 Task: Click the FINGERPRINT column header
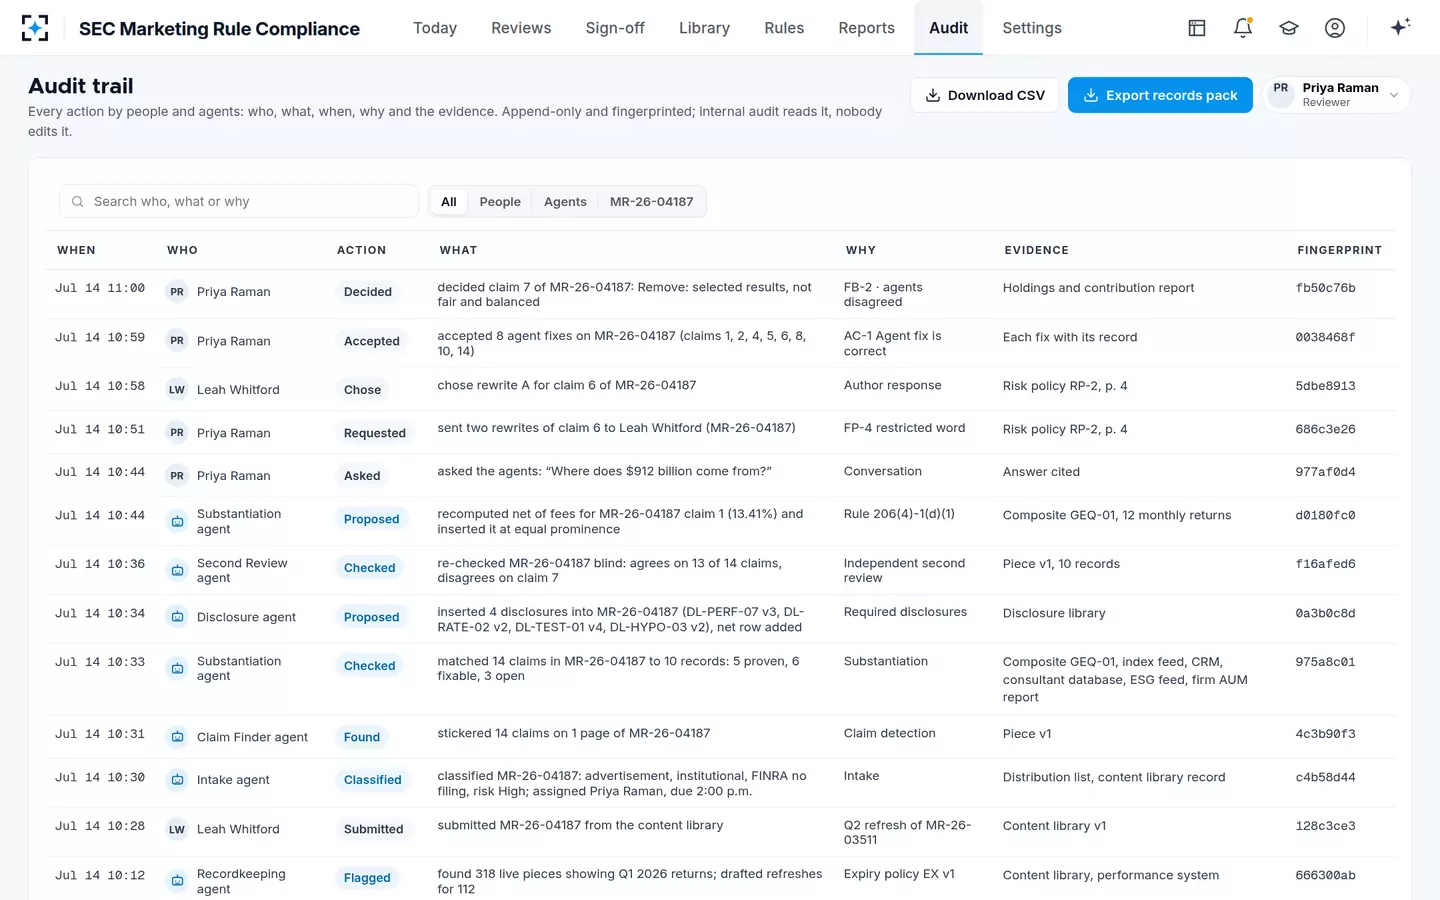click(1339, 250)
